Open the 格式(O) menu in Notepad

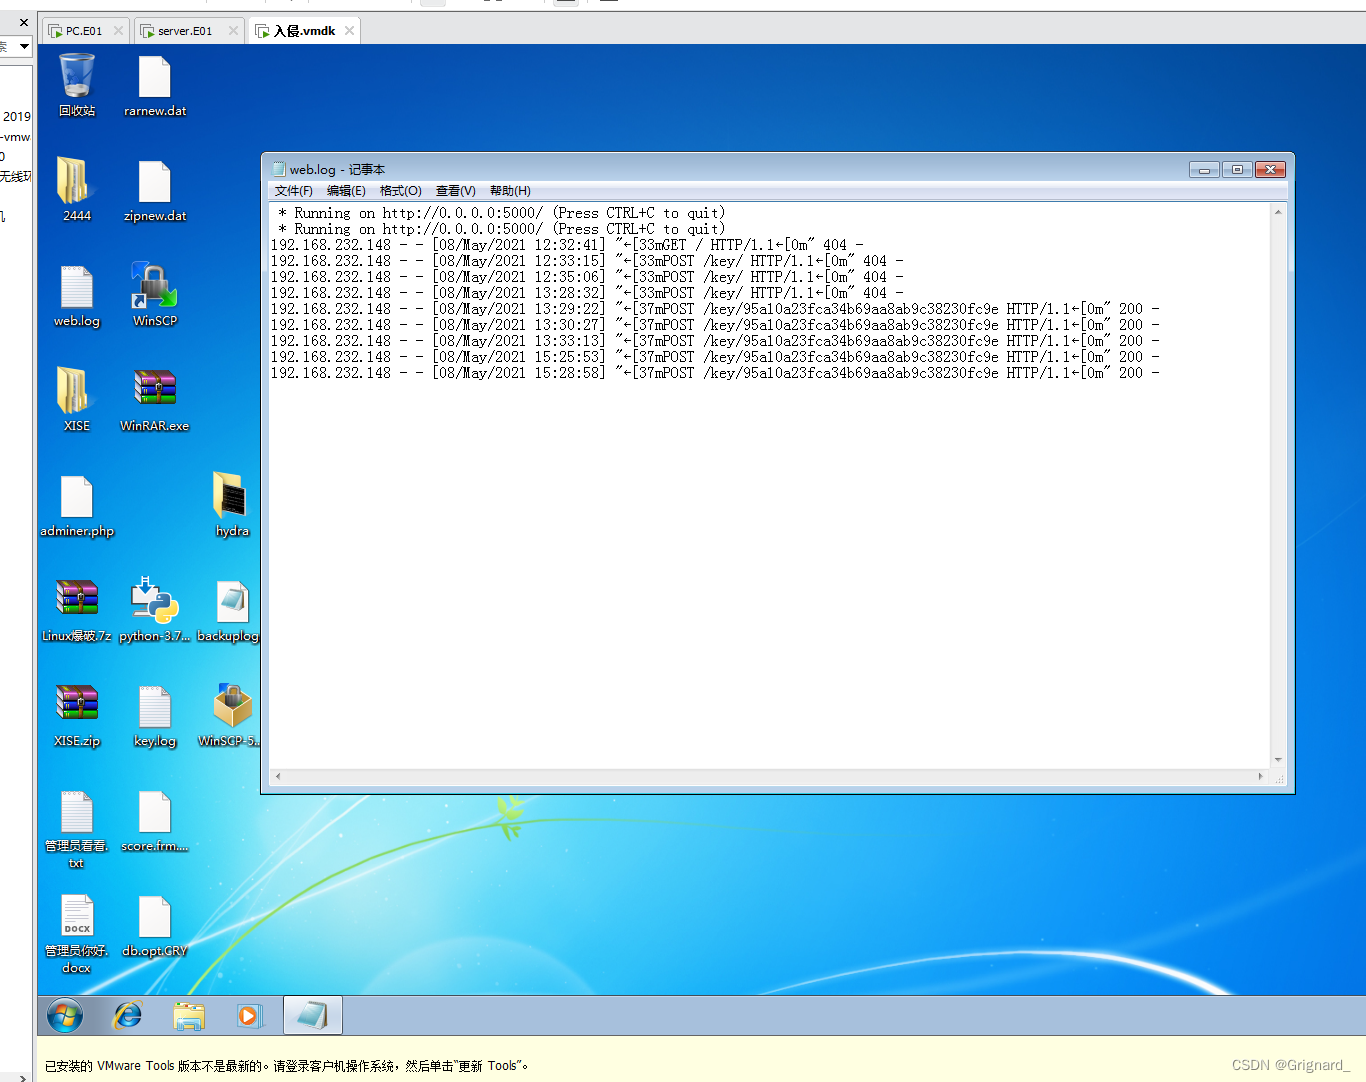click(x=401, y=191)
